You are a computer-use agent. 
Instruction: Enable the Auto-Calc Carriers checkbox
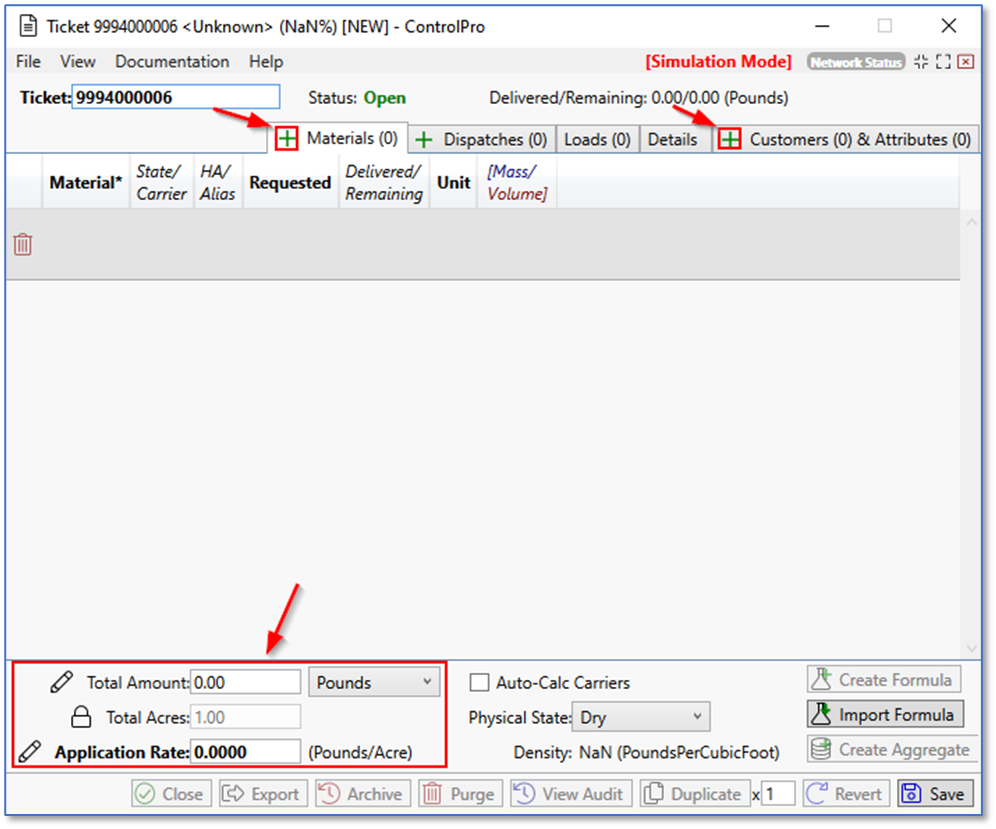tap(478, 682)
